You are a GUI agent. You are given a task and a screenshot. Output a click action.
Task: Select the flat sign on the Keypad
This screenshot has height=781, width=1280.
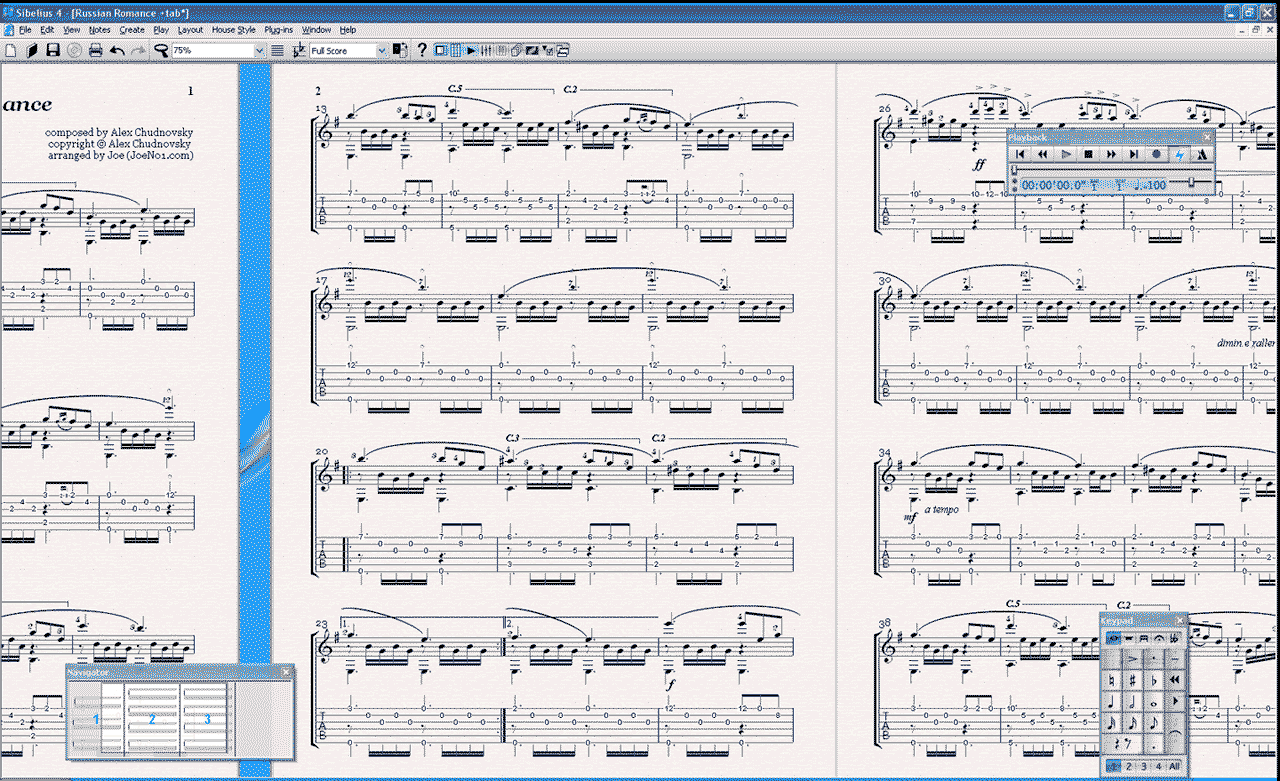click(1154, 680)
